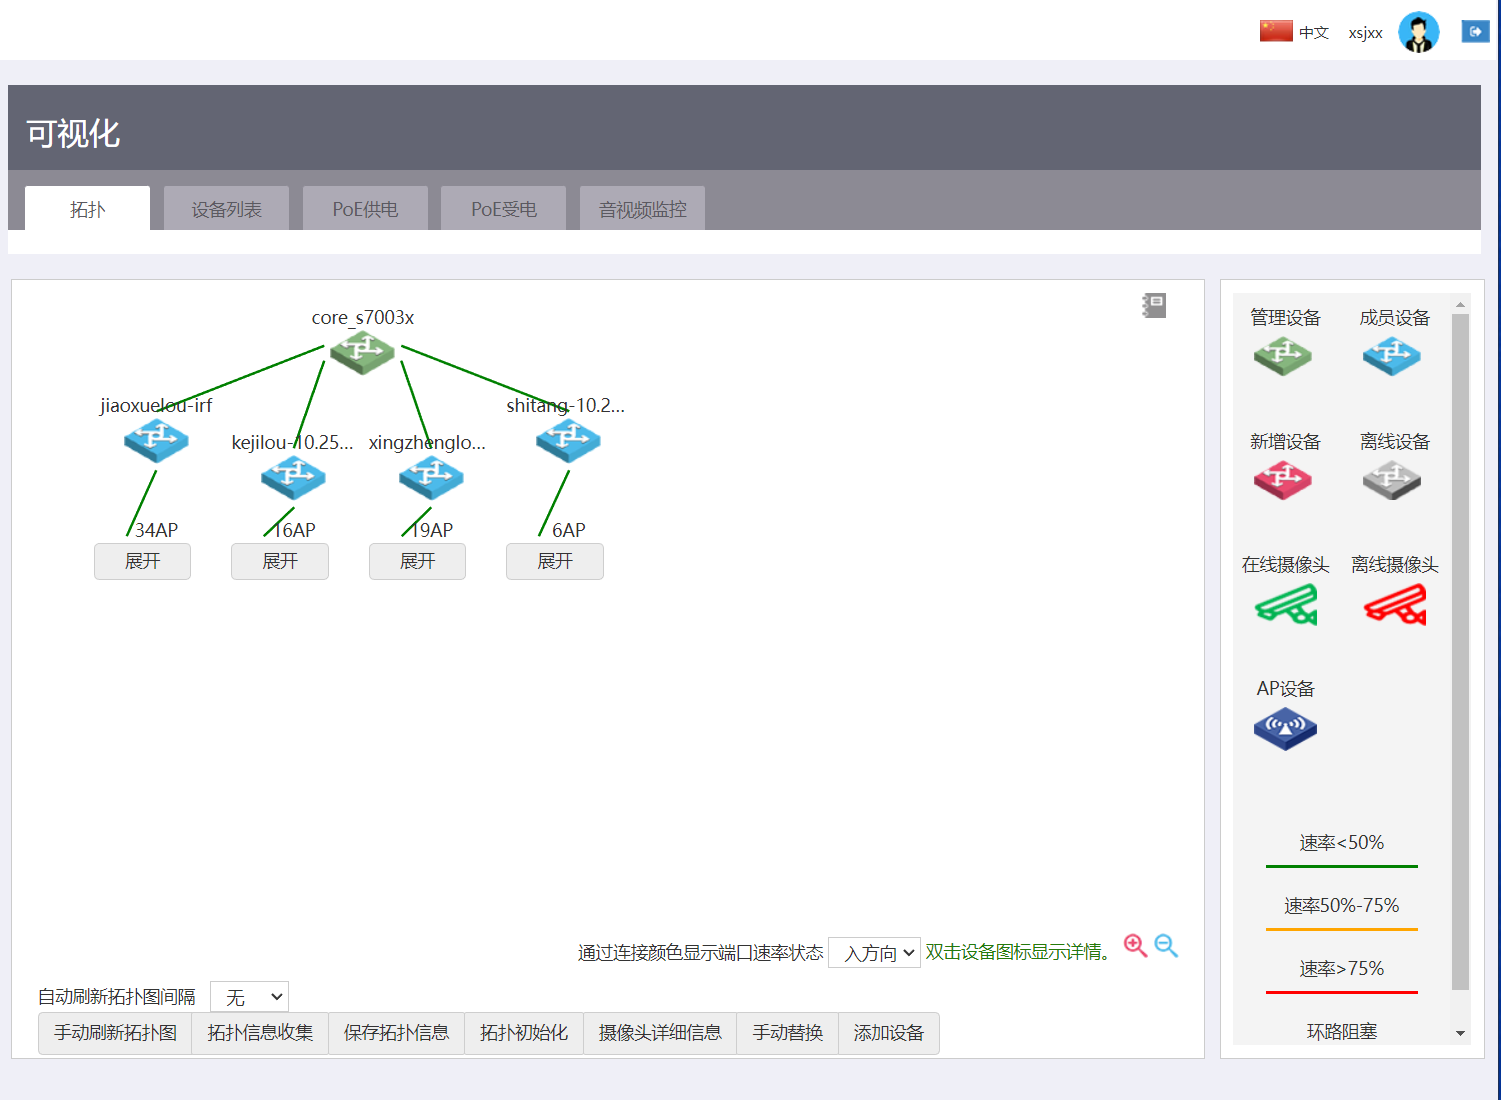This screenshot has height=1100, width=1501.
Task: Click the 拓扑信息收集 button
Action: [x=260, y=1033]
